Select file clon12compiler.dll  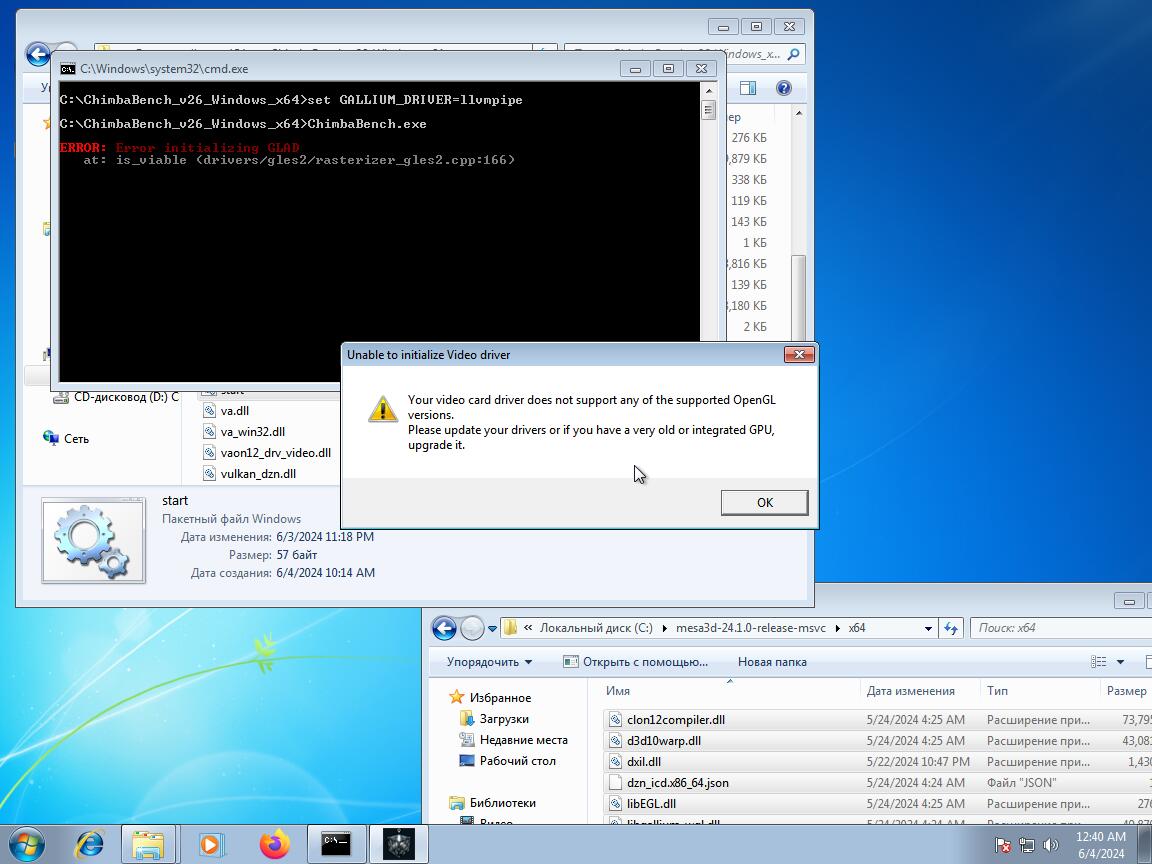(676, 720)
